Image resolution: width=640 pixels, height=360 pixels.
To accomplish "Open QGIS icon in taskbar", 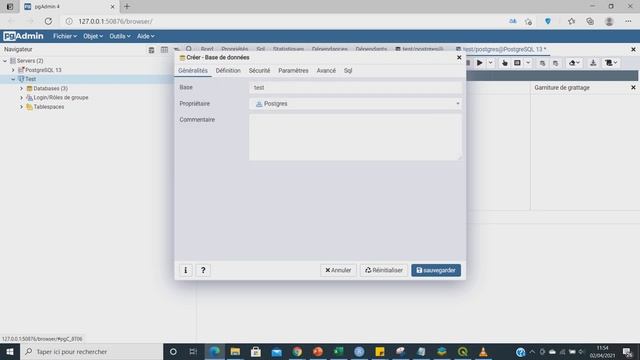I will [462, 351].
